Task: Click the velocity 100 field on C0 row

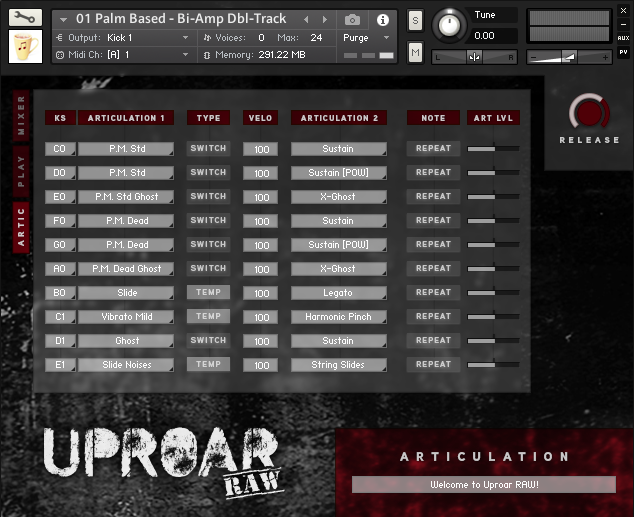Action: (260, 149)
